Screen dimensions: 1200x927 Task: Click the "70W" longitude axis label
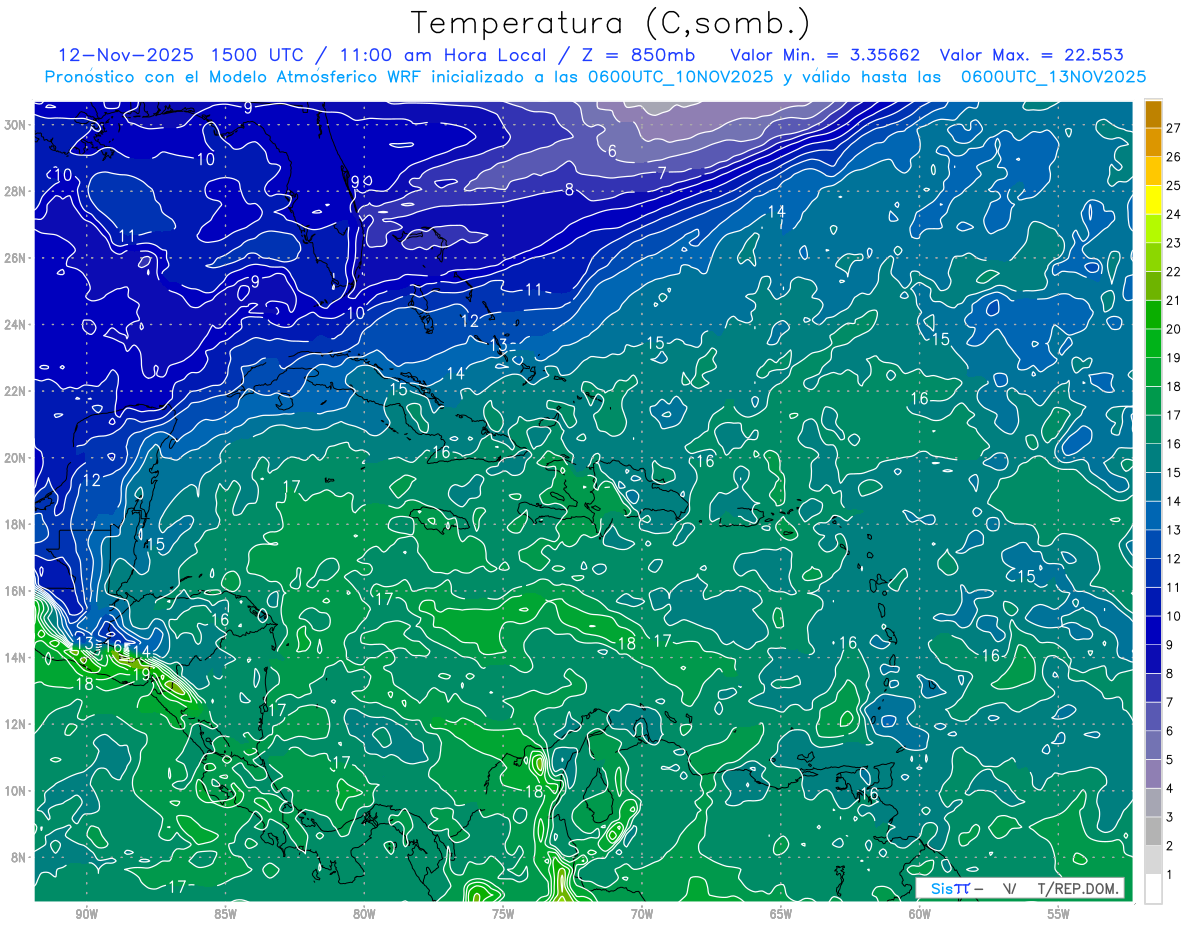(x=642, y=913)
